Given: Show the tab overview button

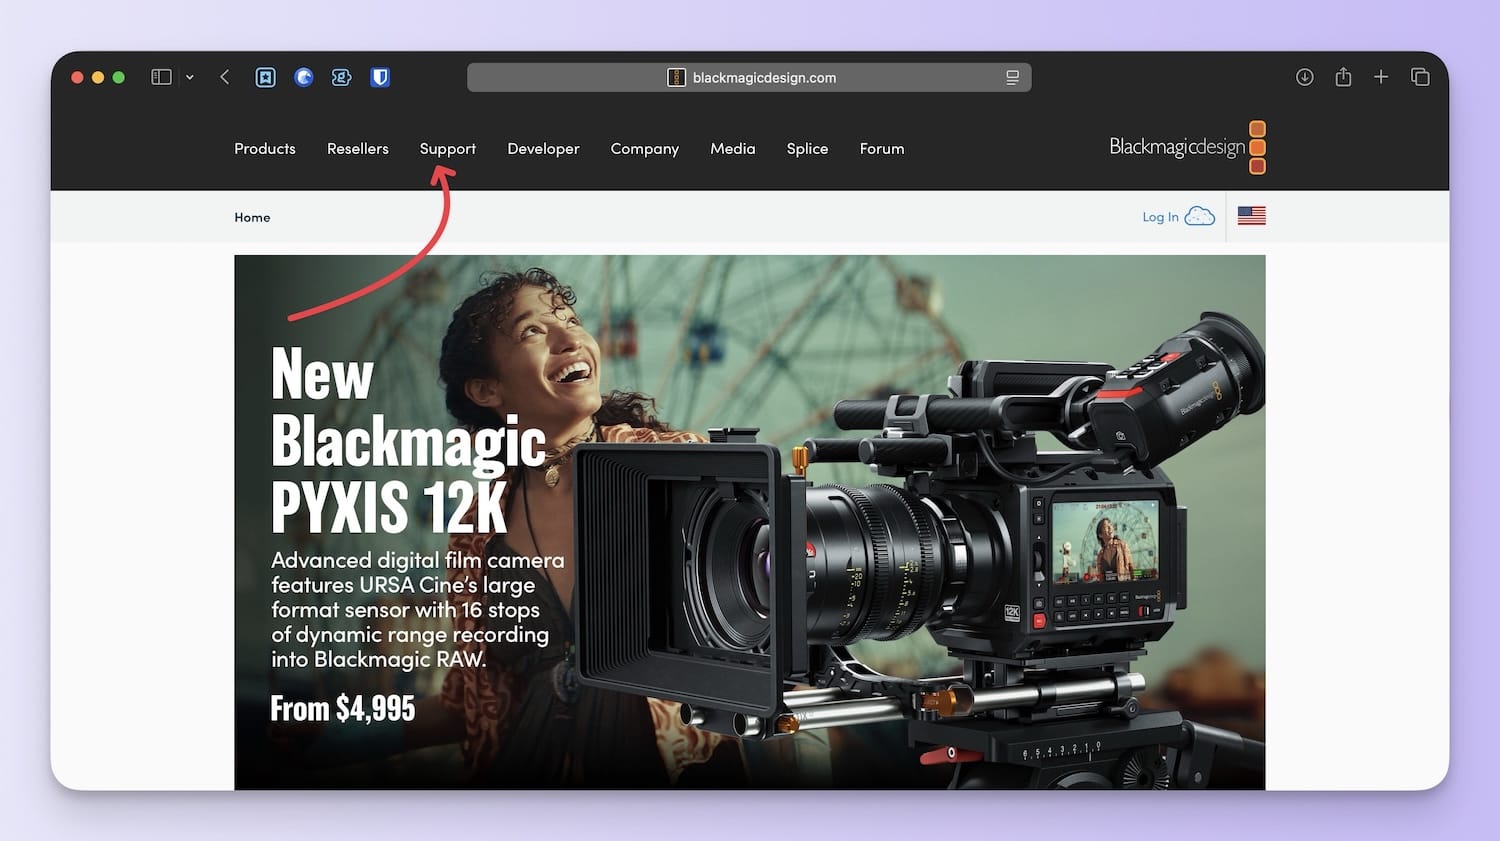Looking at the screenshot, I should pos(1420,77).
